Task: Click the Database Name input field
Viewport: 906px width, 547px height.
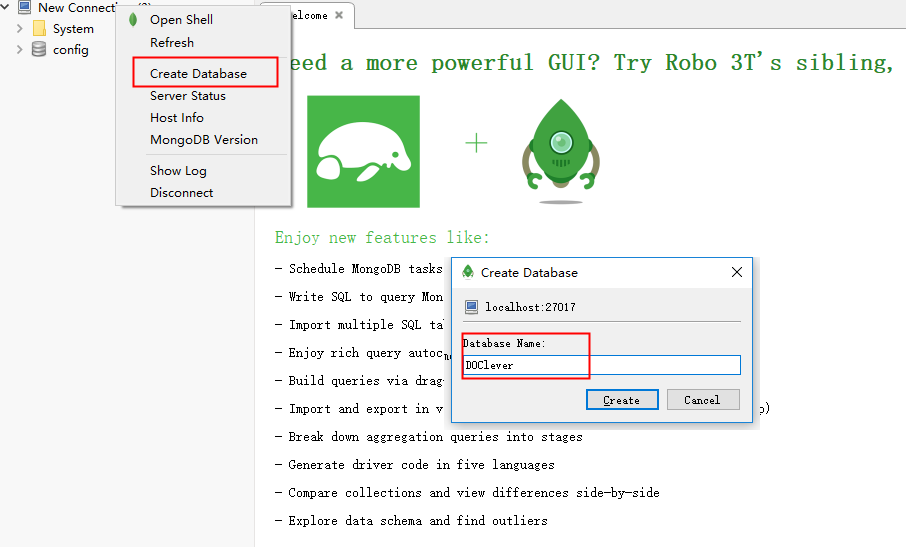Action: [x=601, y=365]
